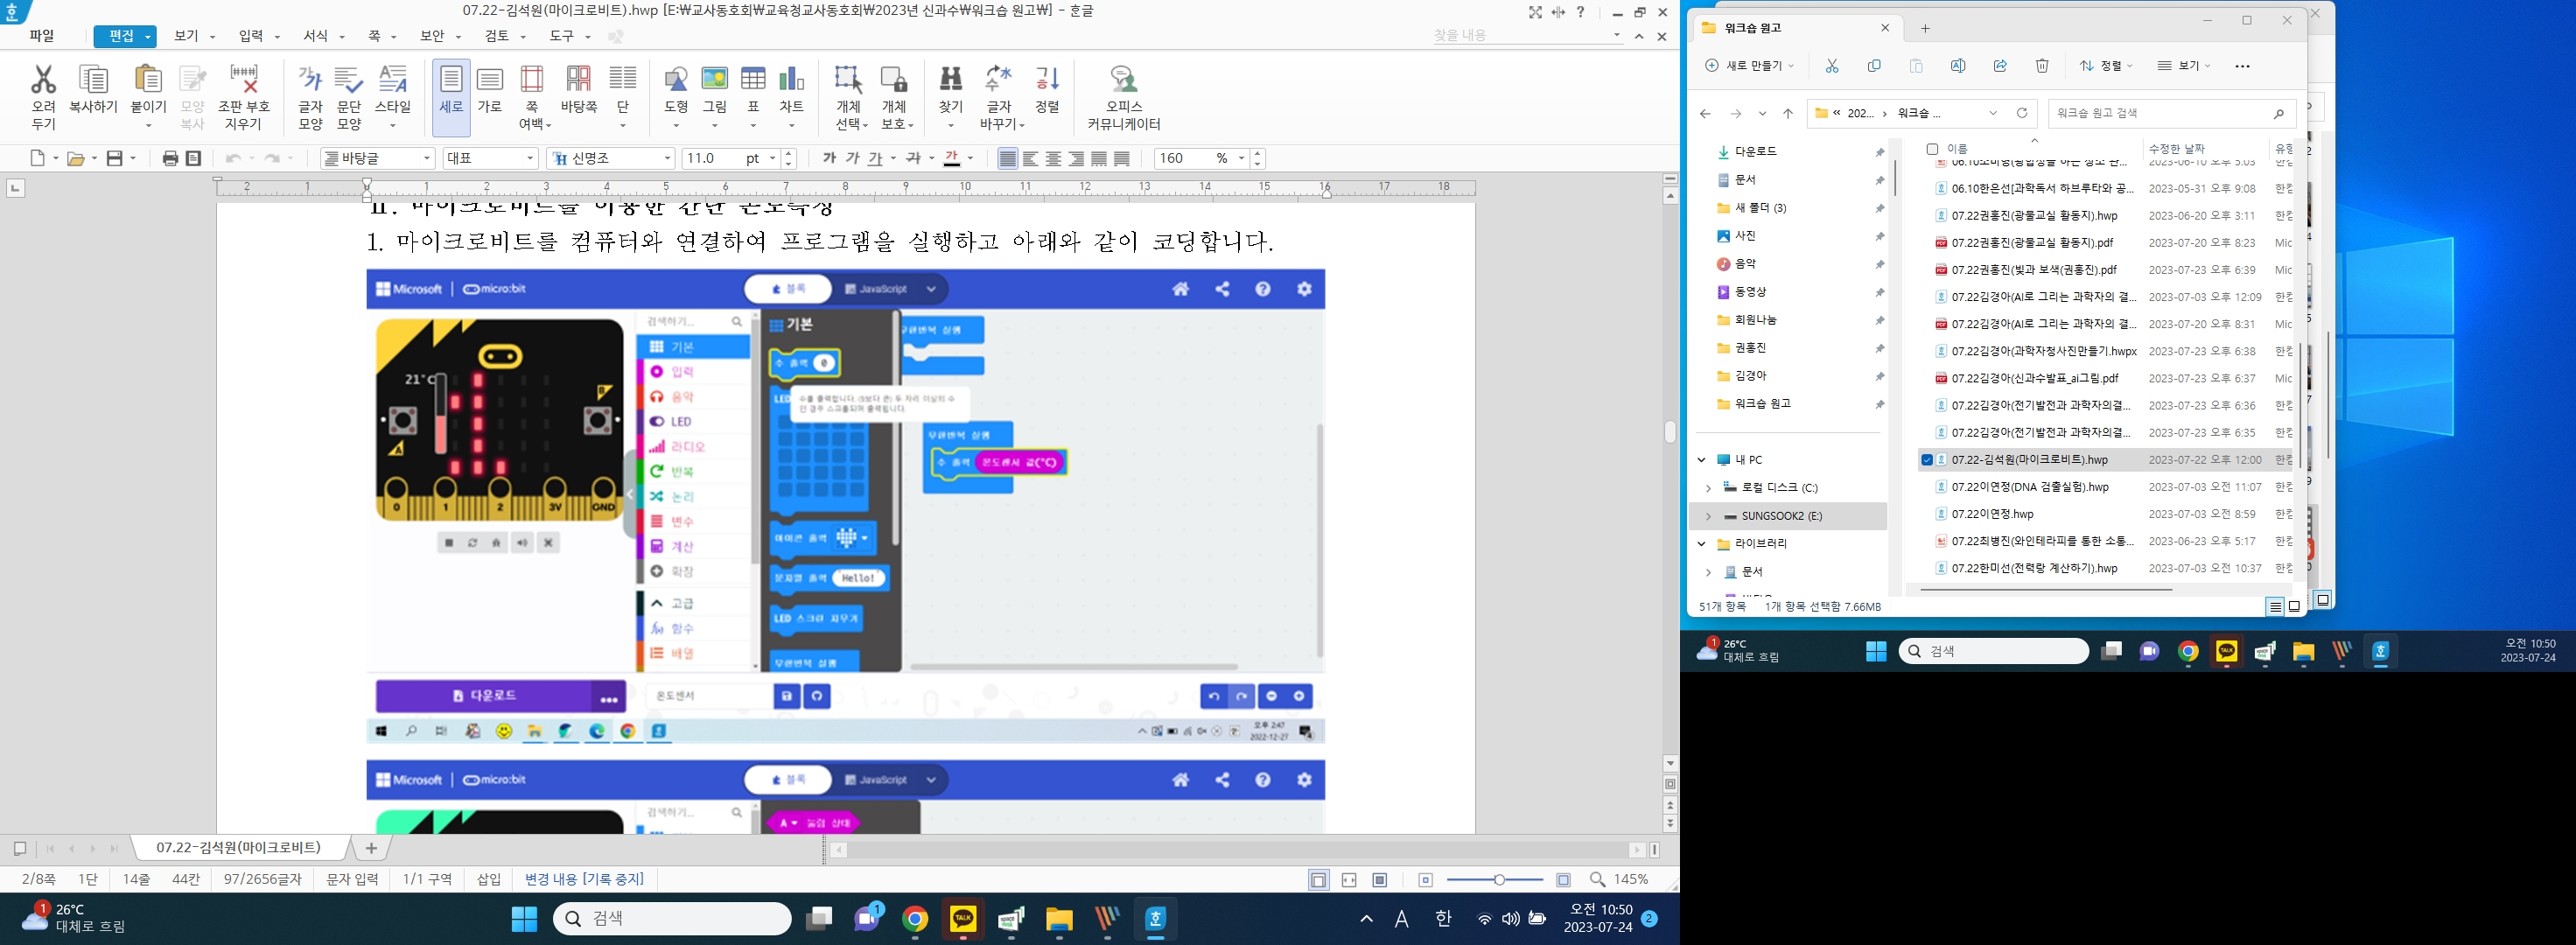This screenshot has height=945, width=2576.
Task: Click the Explorer refresh icon
Action: [x=2022, y=113]
